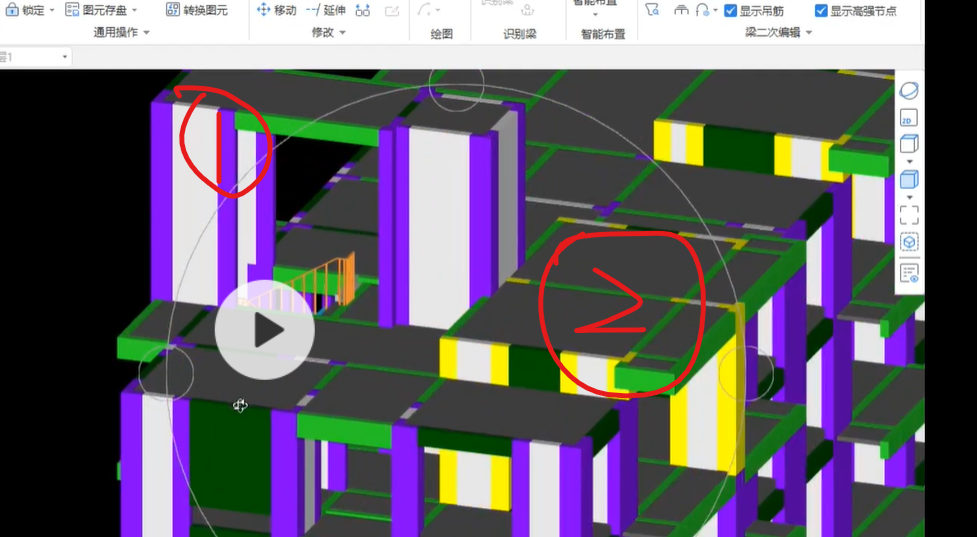Toggle the 显示高强节点 checkbox
The width and height of the screenshot is (977, 537).
821,10
